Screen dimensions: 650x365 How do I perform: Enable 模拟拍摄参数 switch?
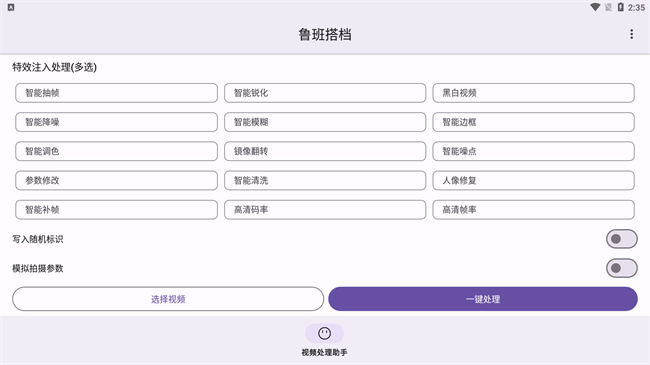[621, 268]
